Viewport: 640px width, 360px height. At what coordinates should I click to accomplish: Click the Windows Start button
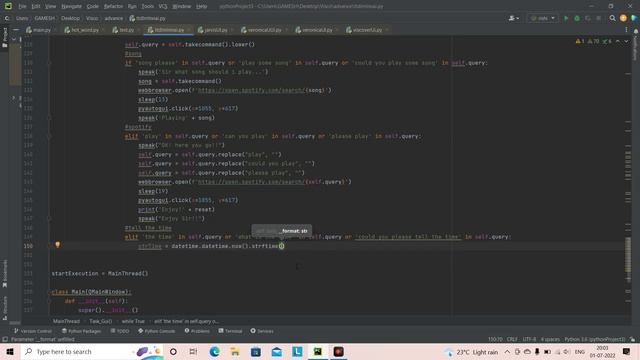(x=10, y=352)
